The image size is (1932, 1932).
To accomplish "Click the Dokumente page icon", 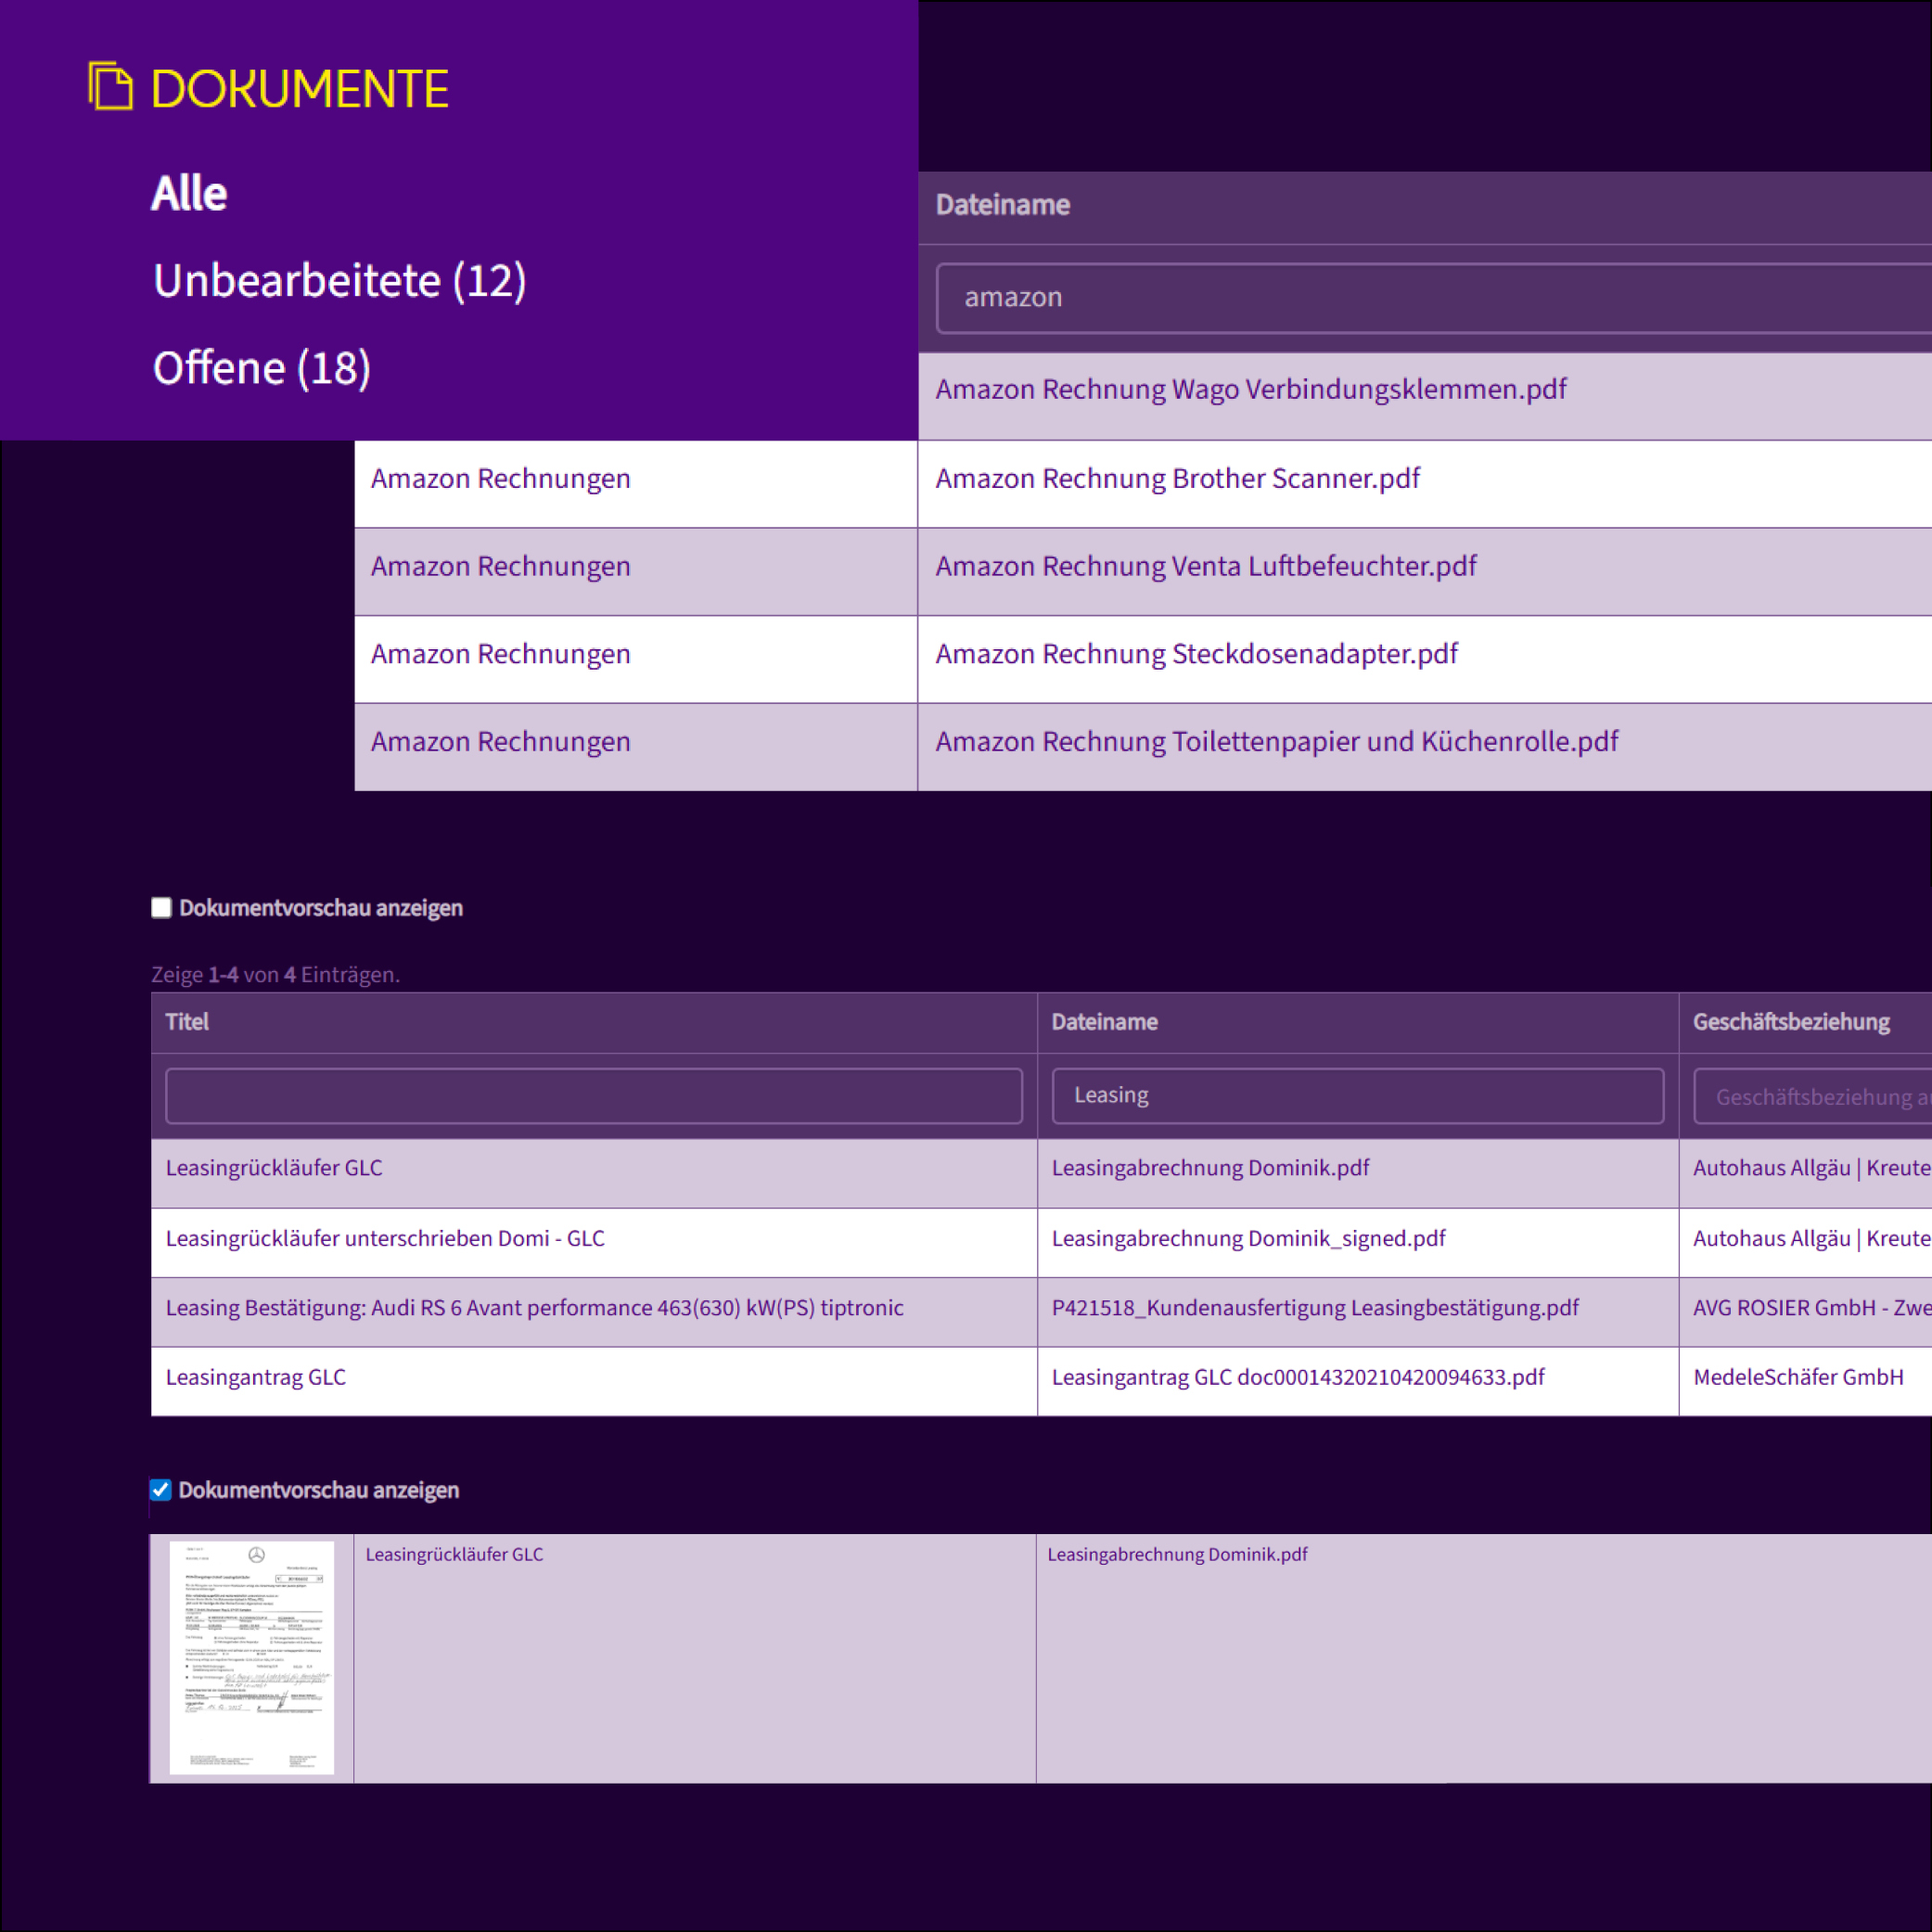I will tap(110, 87).
